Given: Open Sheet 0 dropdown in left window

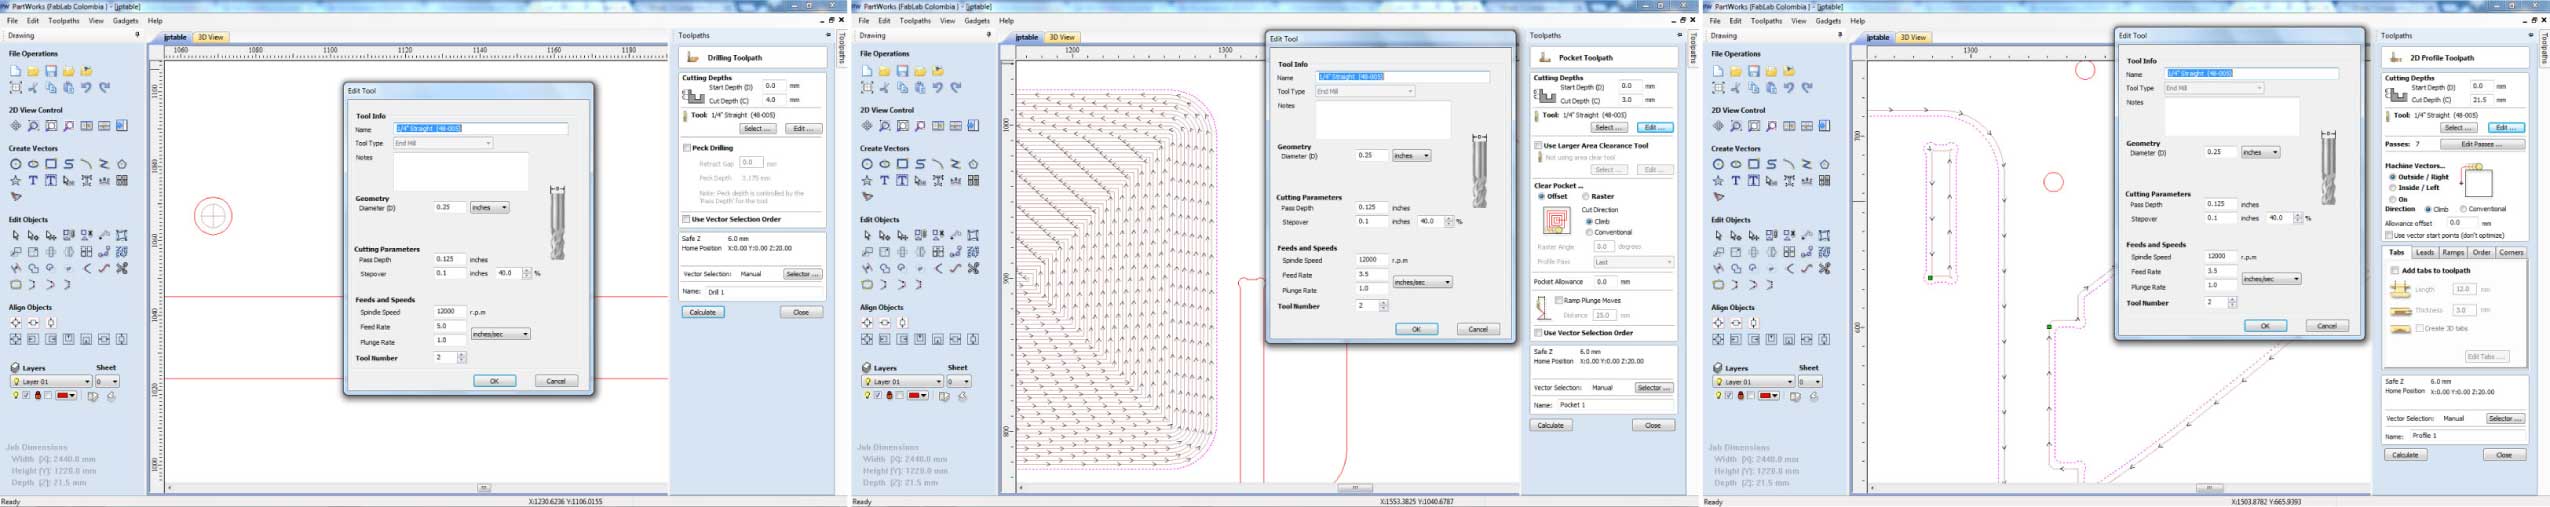Looking at the screenshot, I should tap(107, 382).
